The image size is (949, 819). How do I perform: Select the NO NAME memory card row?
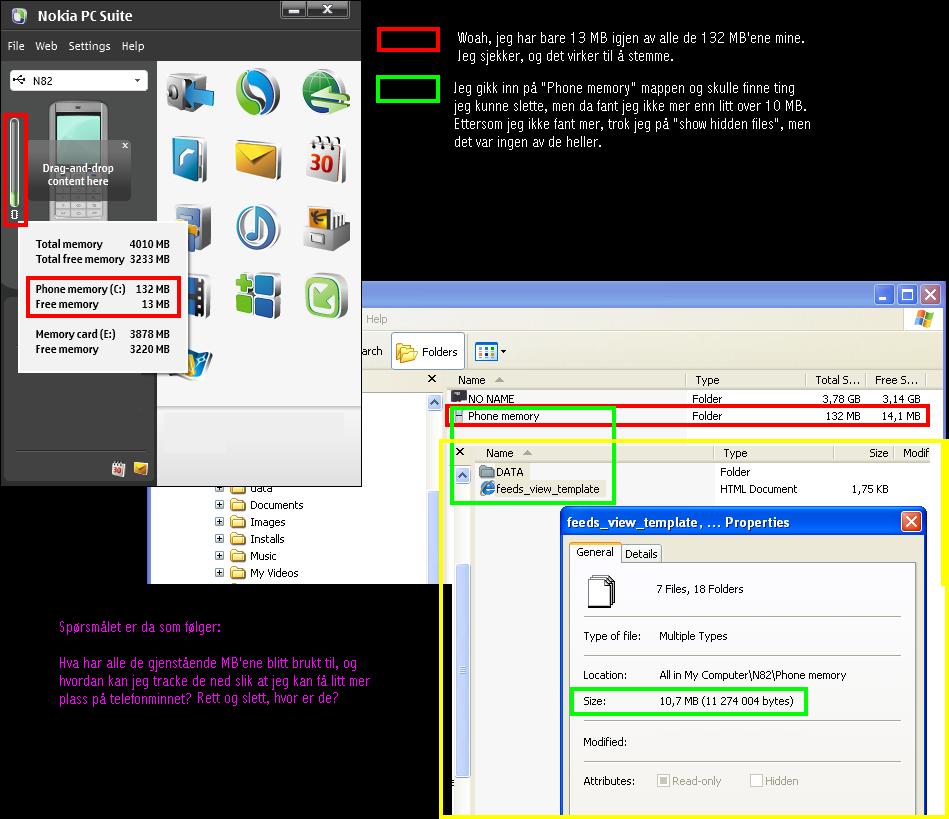(x=686, y=399)
